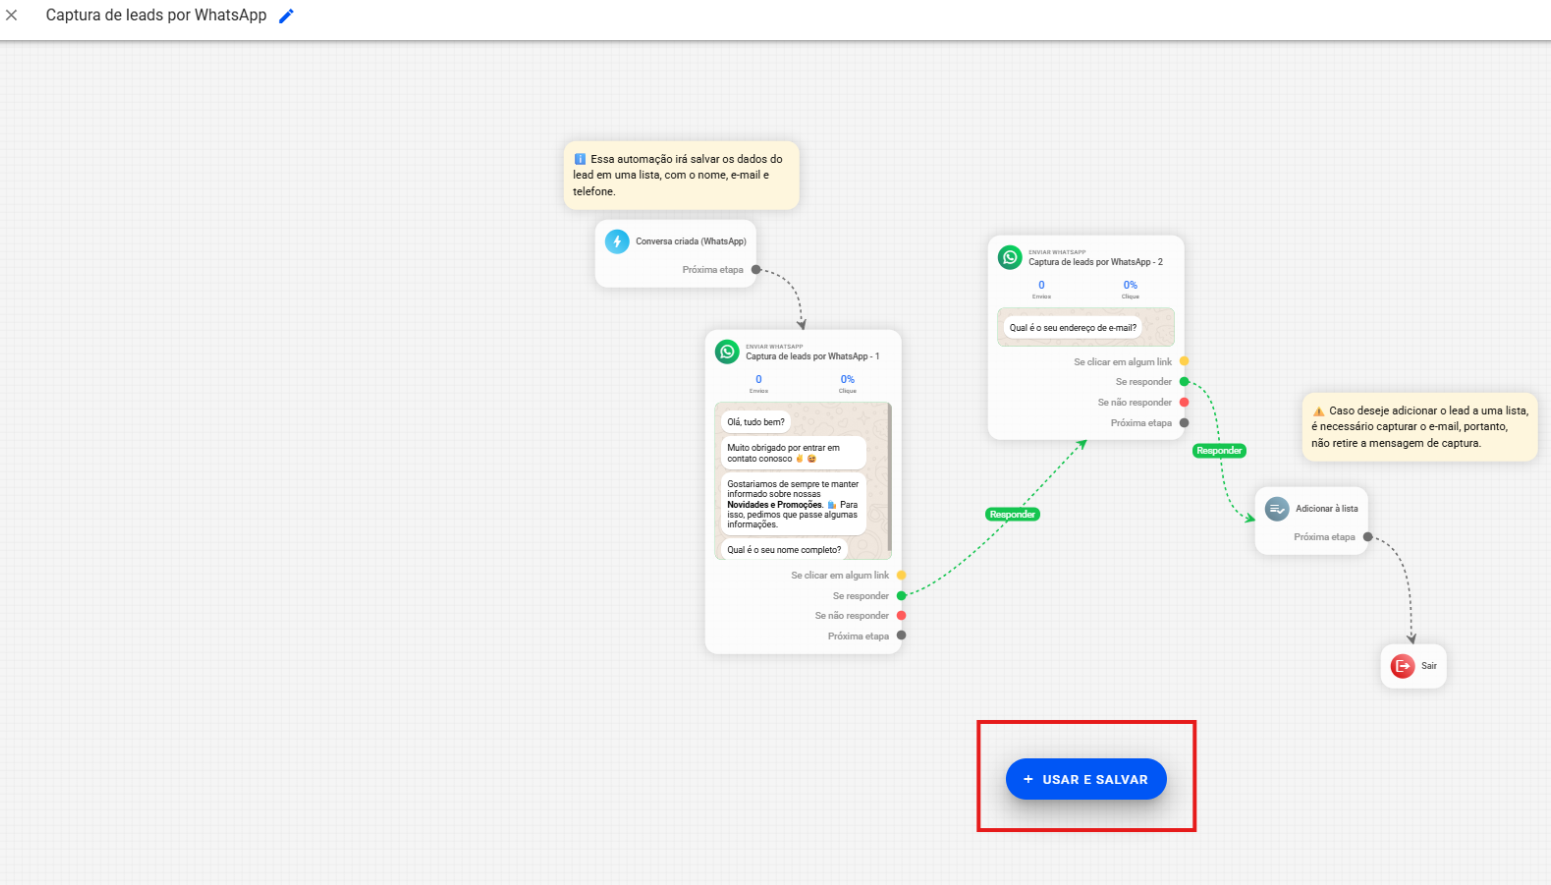Select the warning note about capturing e-mail
This screenshot has height=885, width=1551.
click(x=1419, y=427)
